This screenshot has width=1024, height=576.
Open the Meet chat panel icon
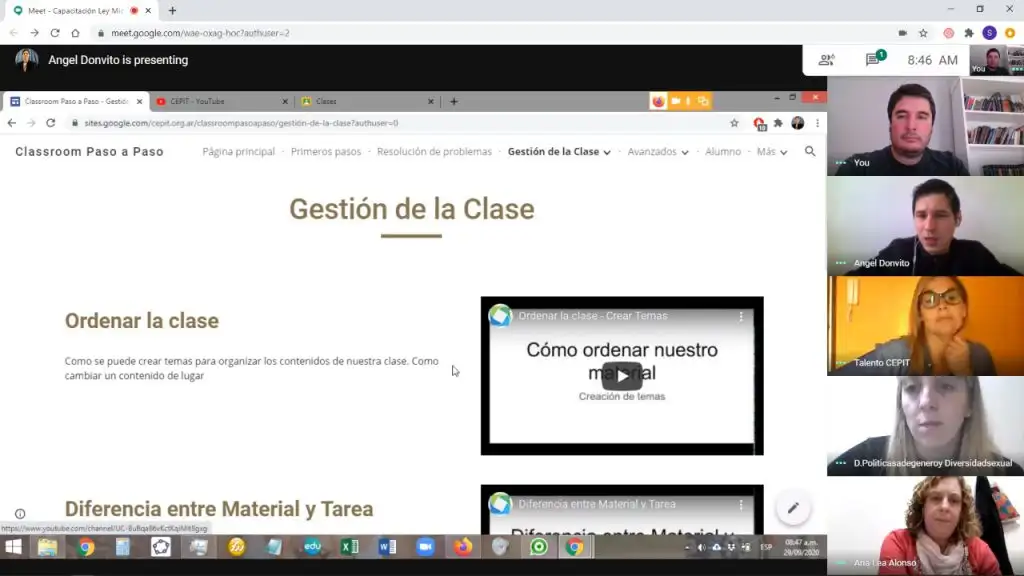(872, 60)
